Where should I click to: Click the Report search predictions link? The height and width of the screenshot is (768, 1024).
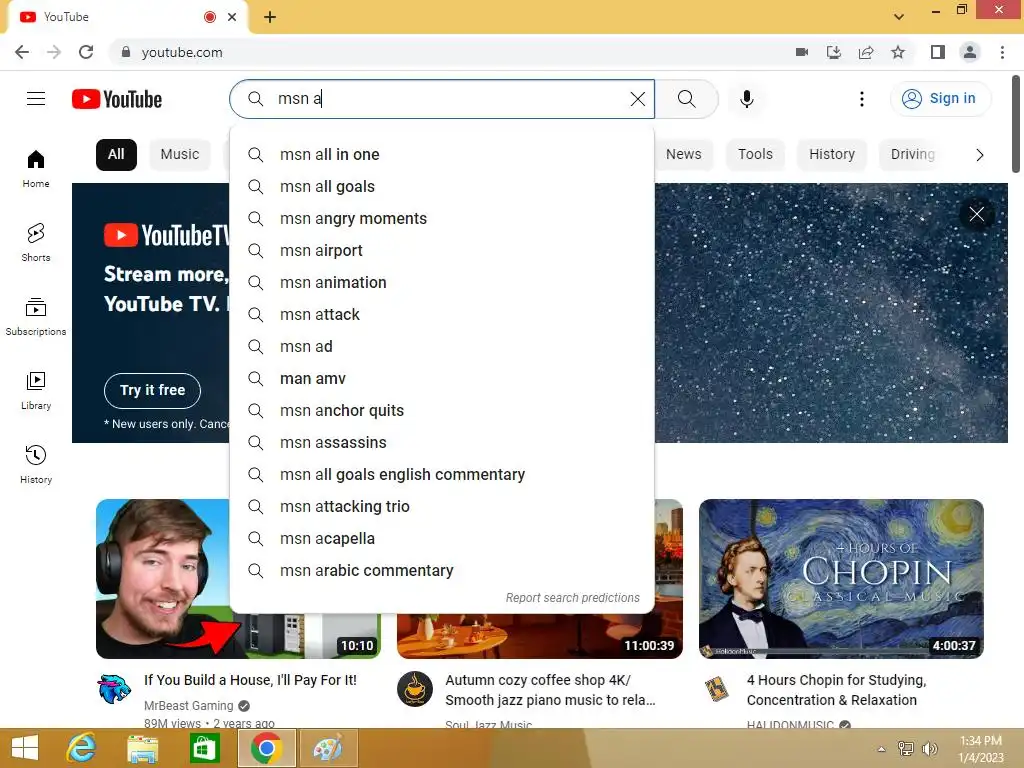[x=572, y=598]
